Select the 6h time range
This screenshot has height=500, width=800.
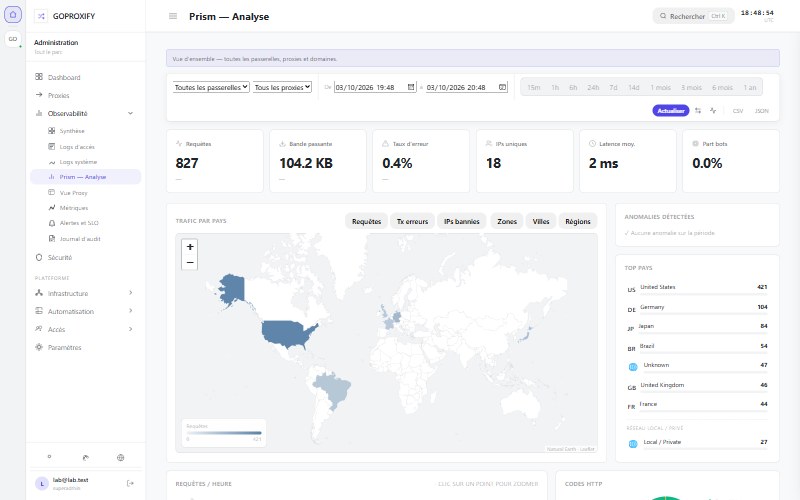pyautogui.click(x=573, y=88)
